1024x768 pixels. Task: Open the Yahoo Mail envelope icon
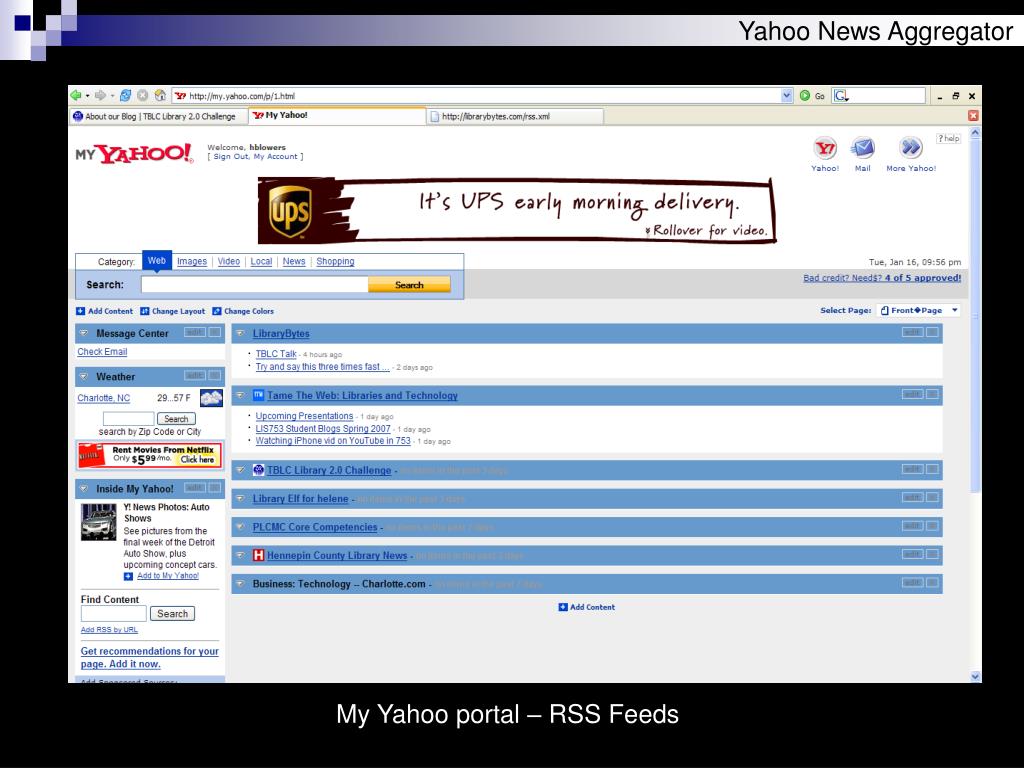coord(863,148)
